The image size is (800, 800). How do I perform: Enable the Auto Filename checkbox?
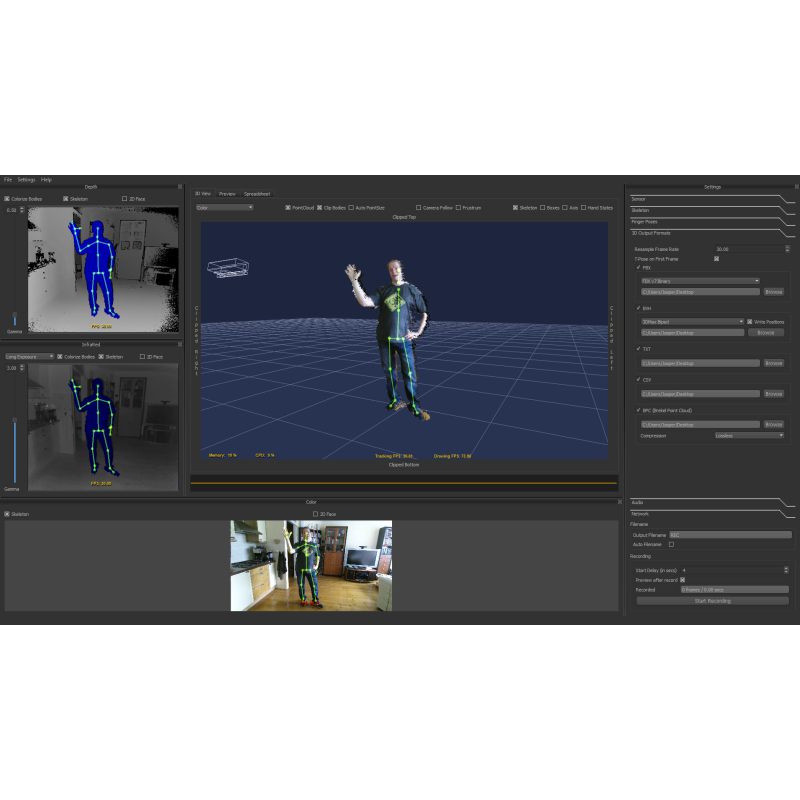pyautogui.click(x=672, y=544)
